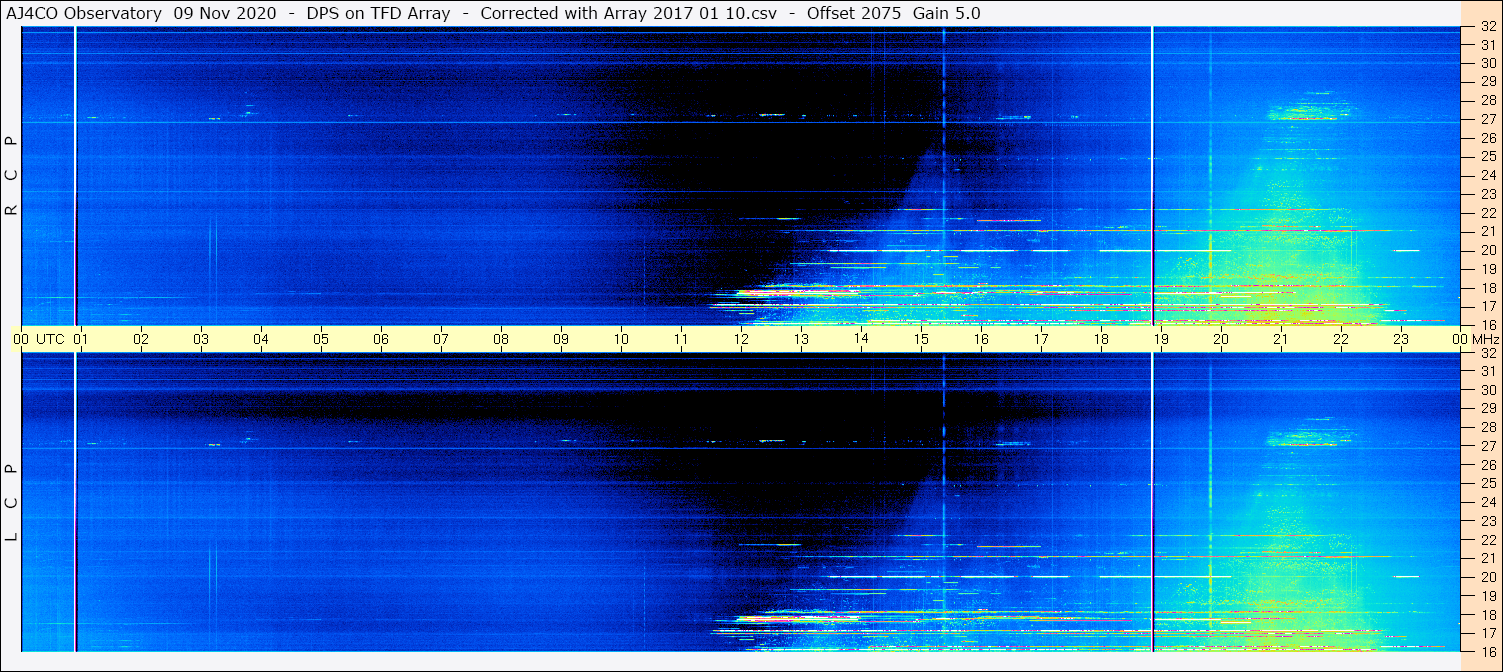Viewport: 1503px width, 672px height.
Task: Click the "01" hour mark
Action: point(81,339)
